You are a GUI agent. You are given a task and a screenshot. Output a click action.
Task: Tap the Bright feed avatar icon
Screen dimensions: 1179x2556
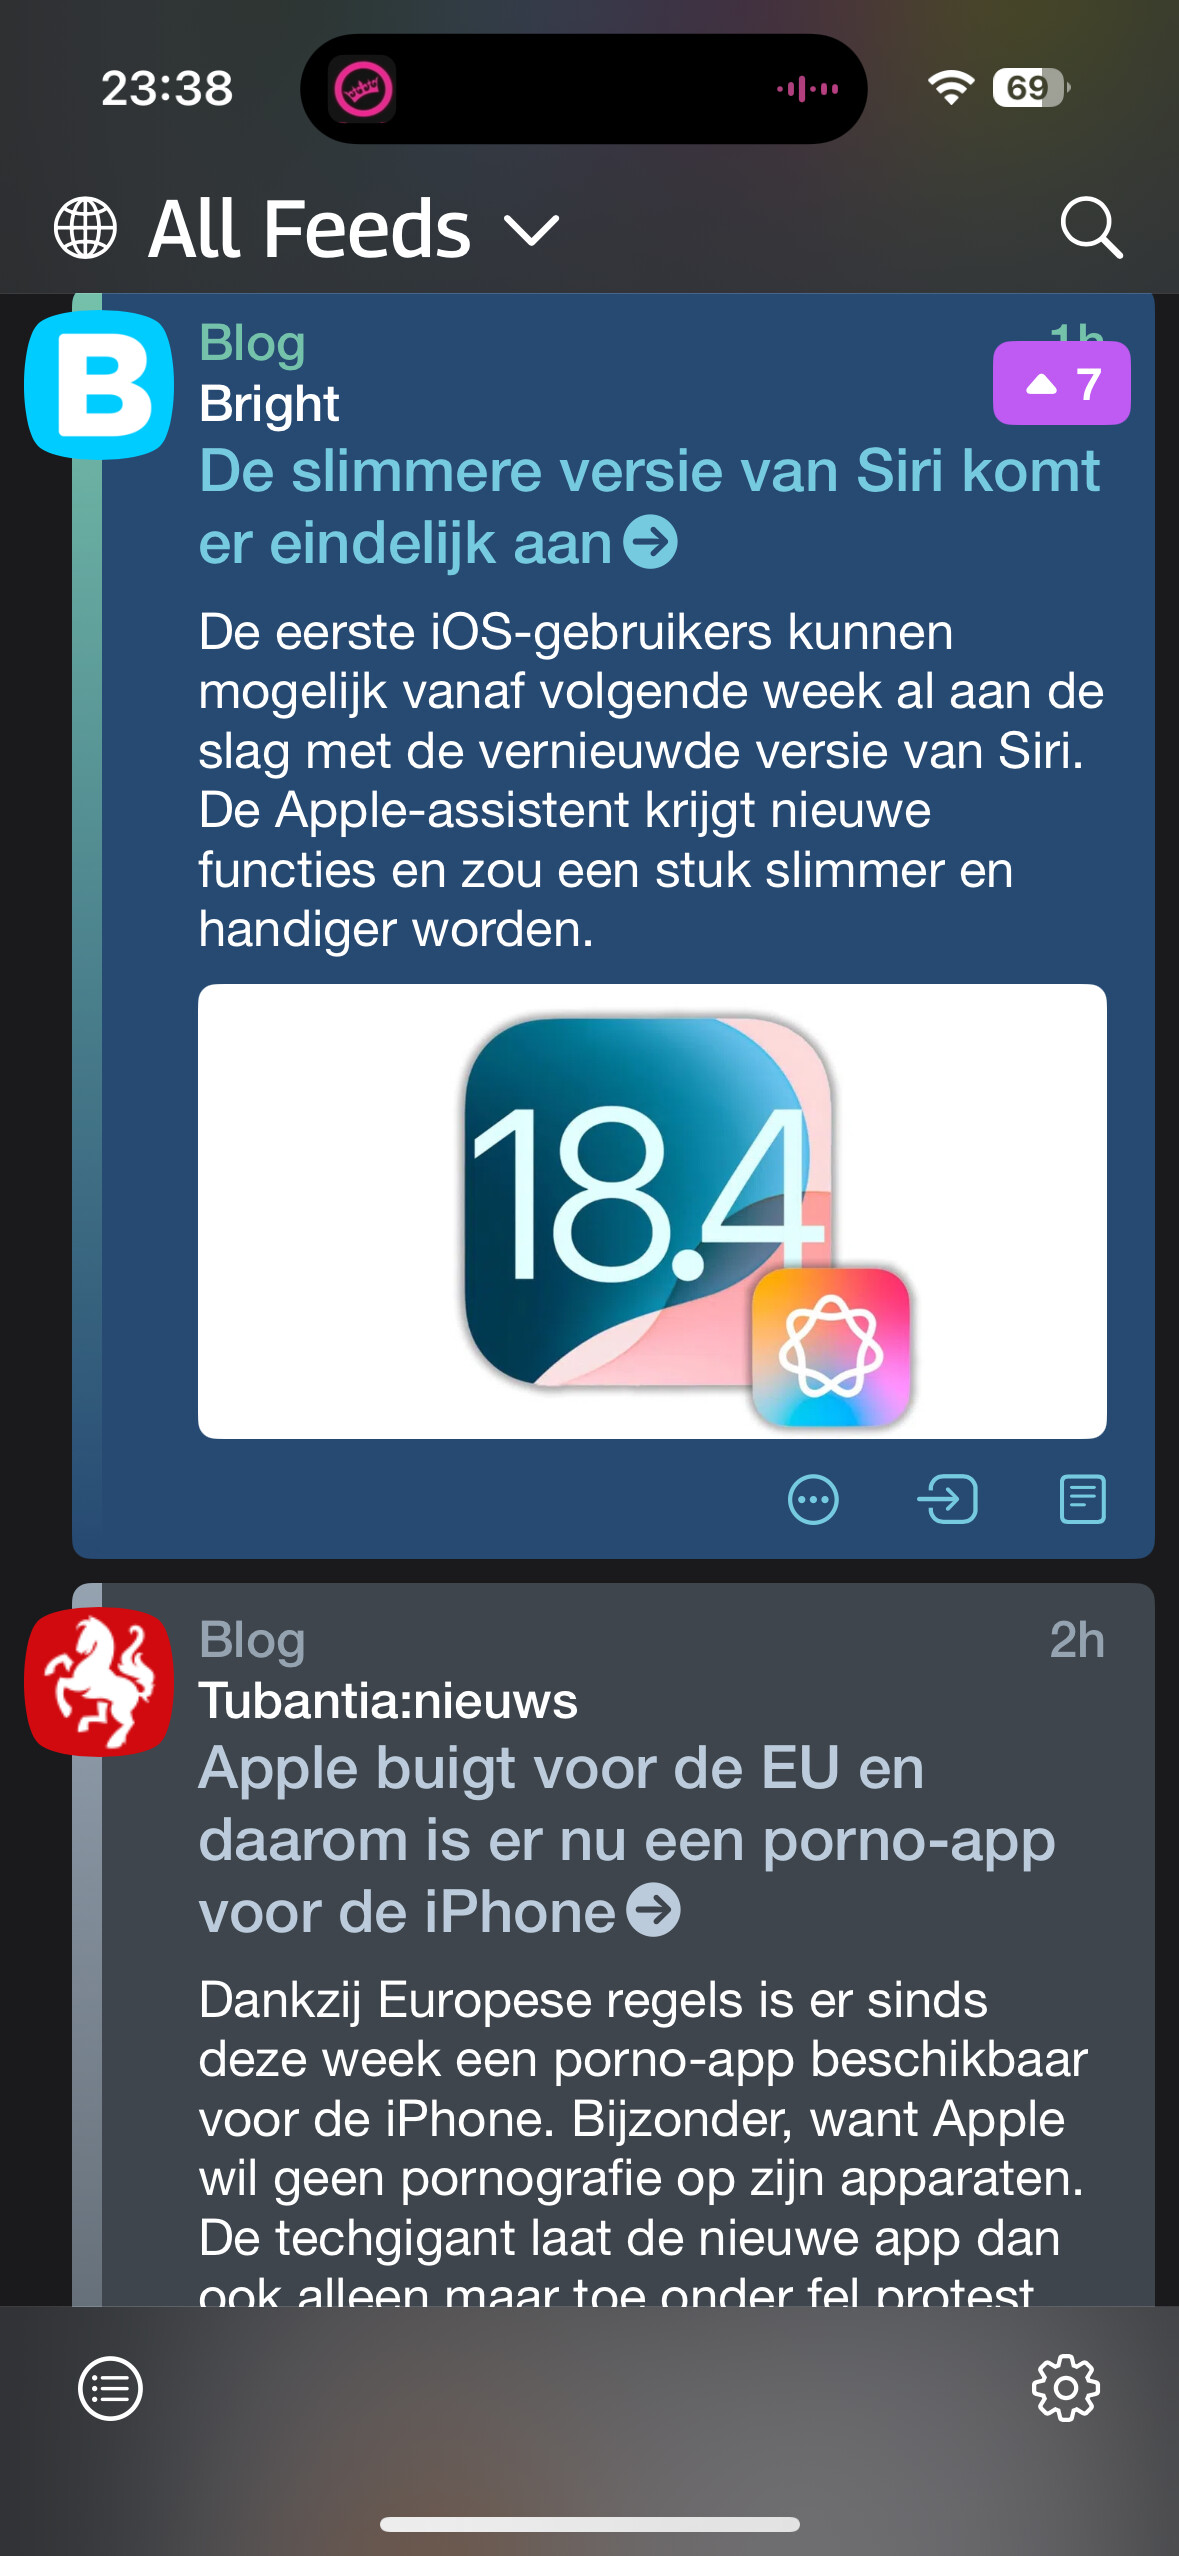pos(99,385)
